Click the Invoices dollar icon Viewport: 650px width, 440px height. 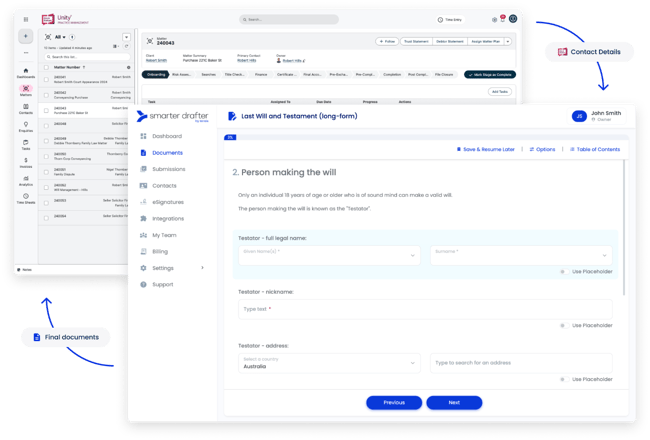[x=27, y=161]
